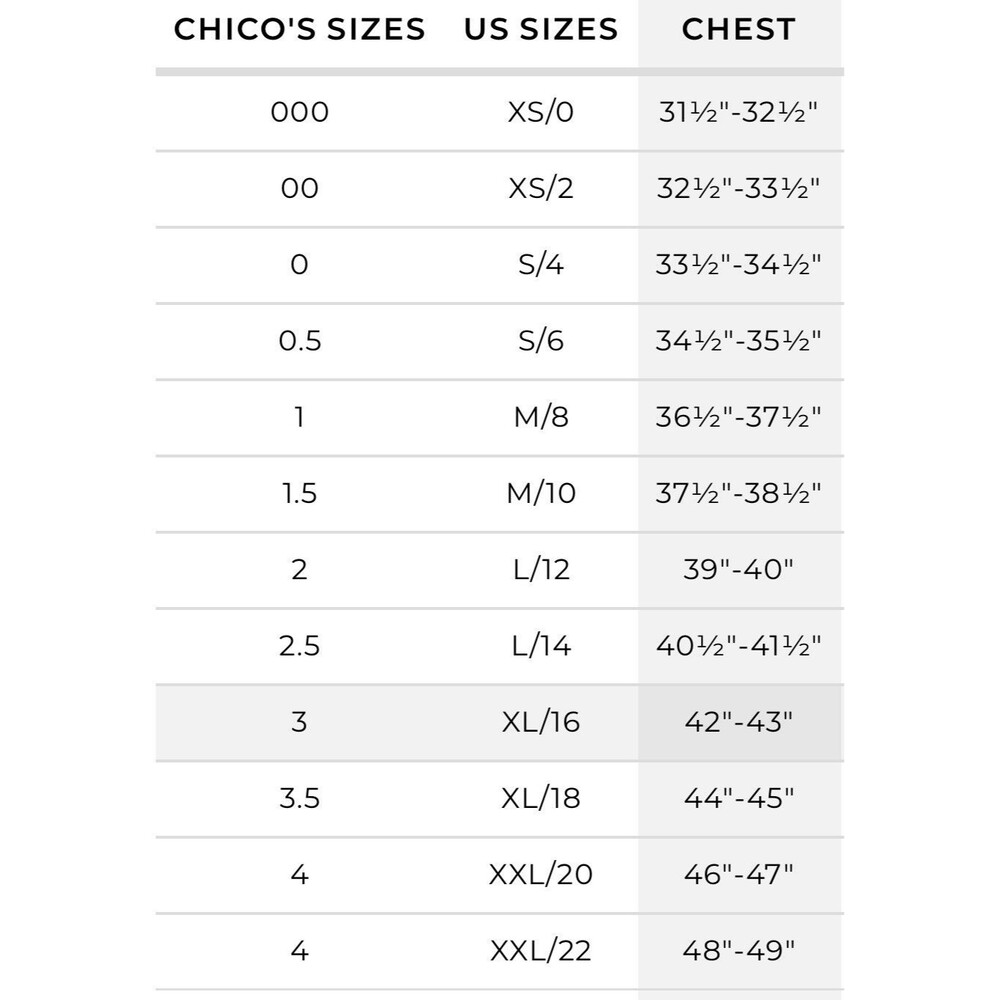Click the XXL/22 US size cell

[541, 951]
